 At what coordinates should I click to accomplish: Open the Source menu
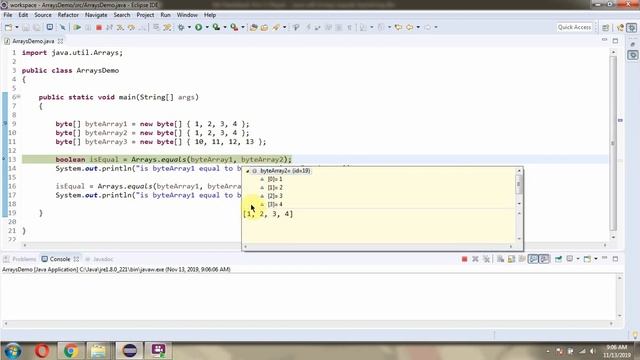click(x=43, y=15)
